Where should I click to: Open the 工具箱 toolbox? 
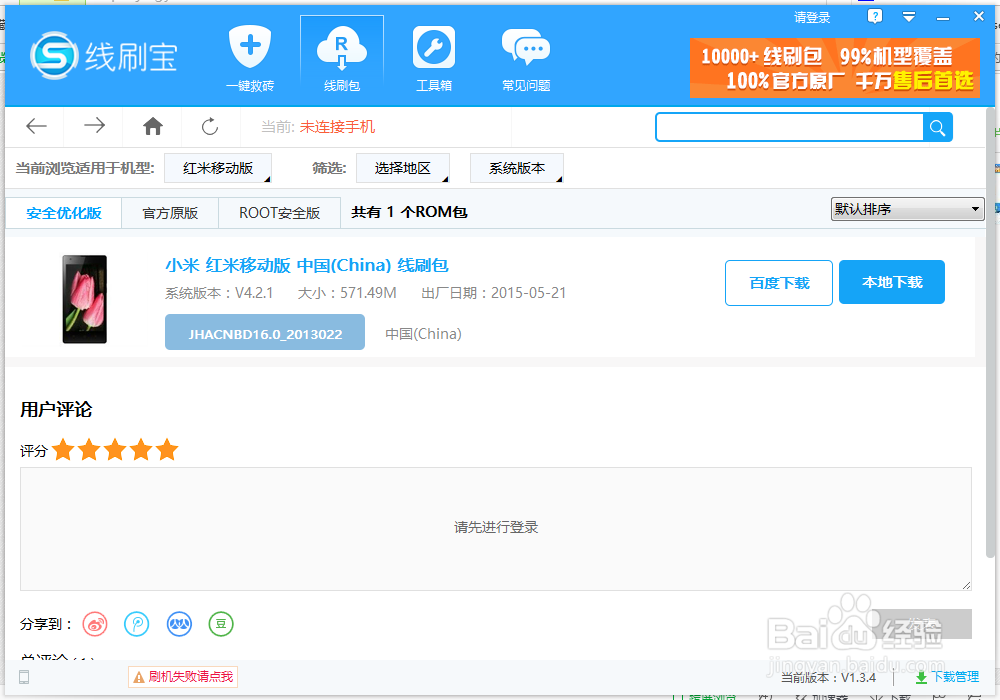pyautogui.click(x=433, y=55)
